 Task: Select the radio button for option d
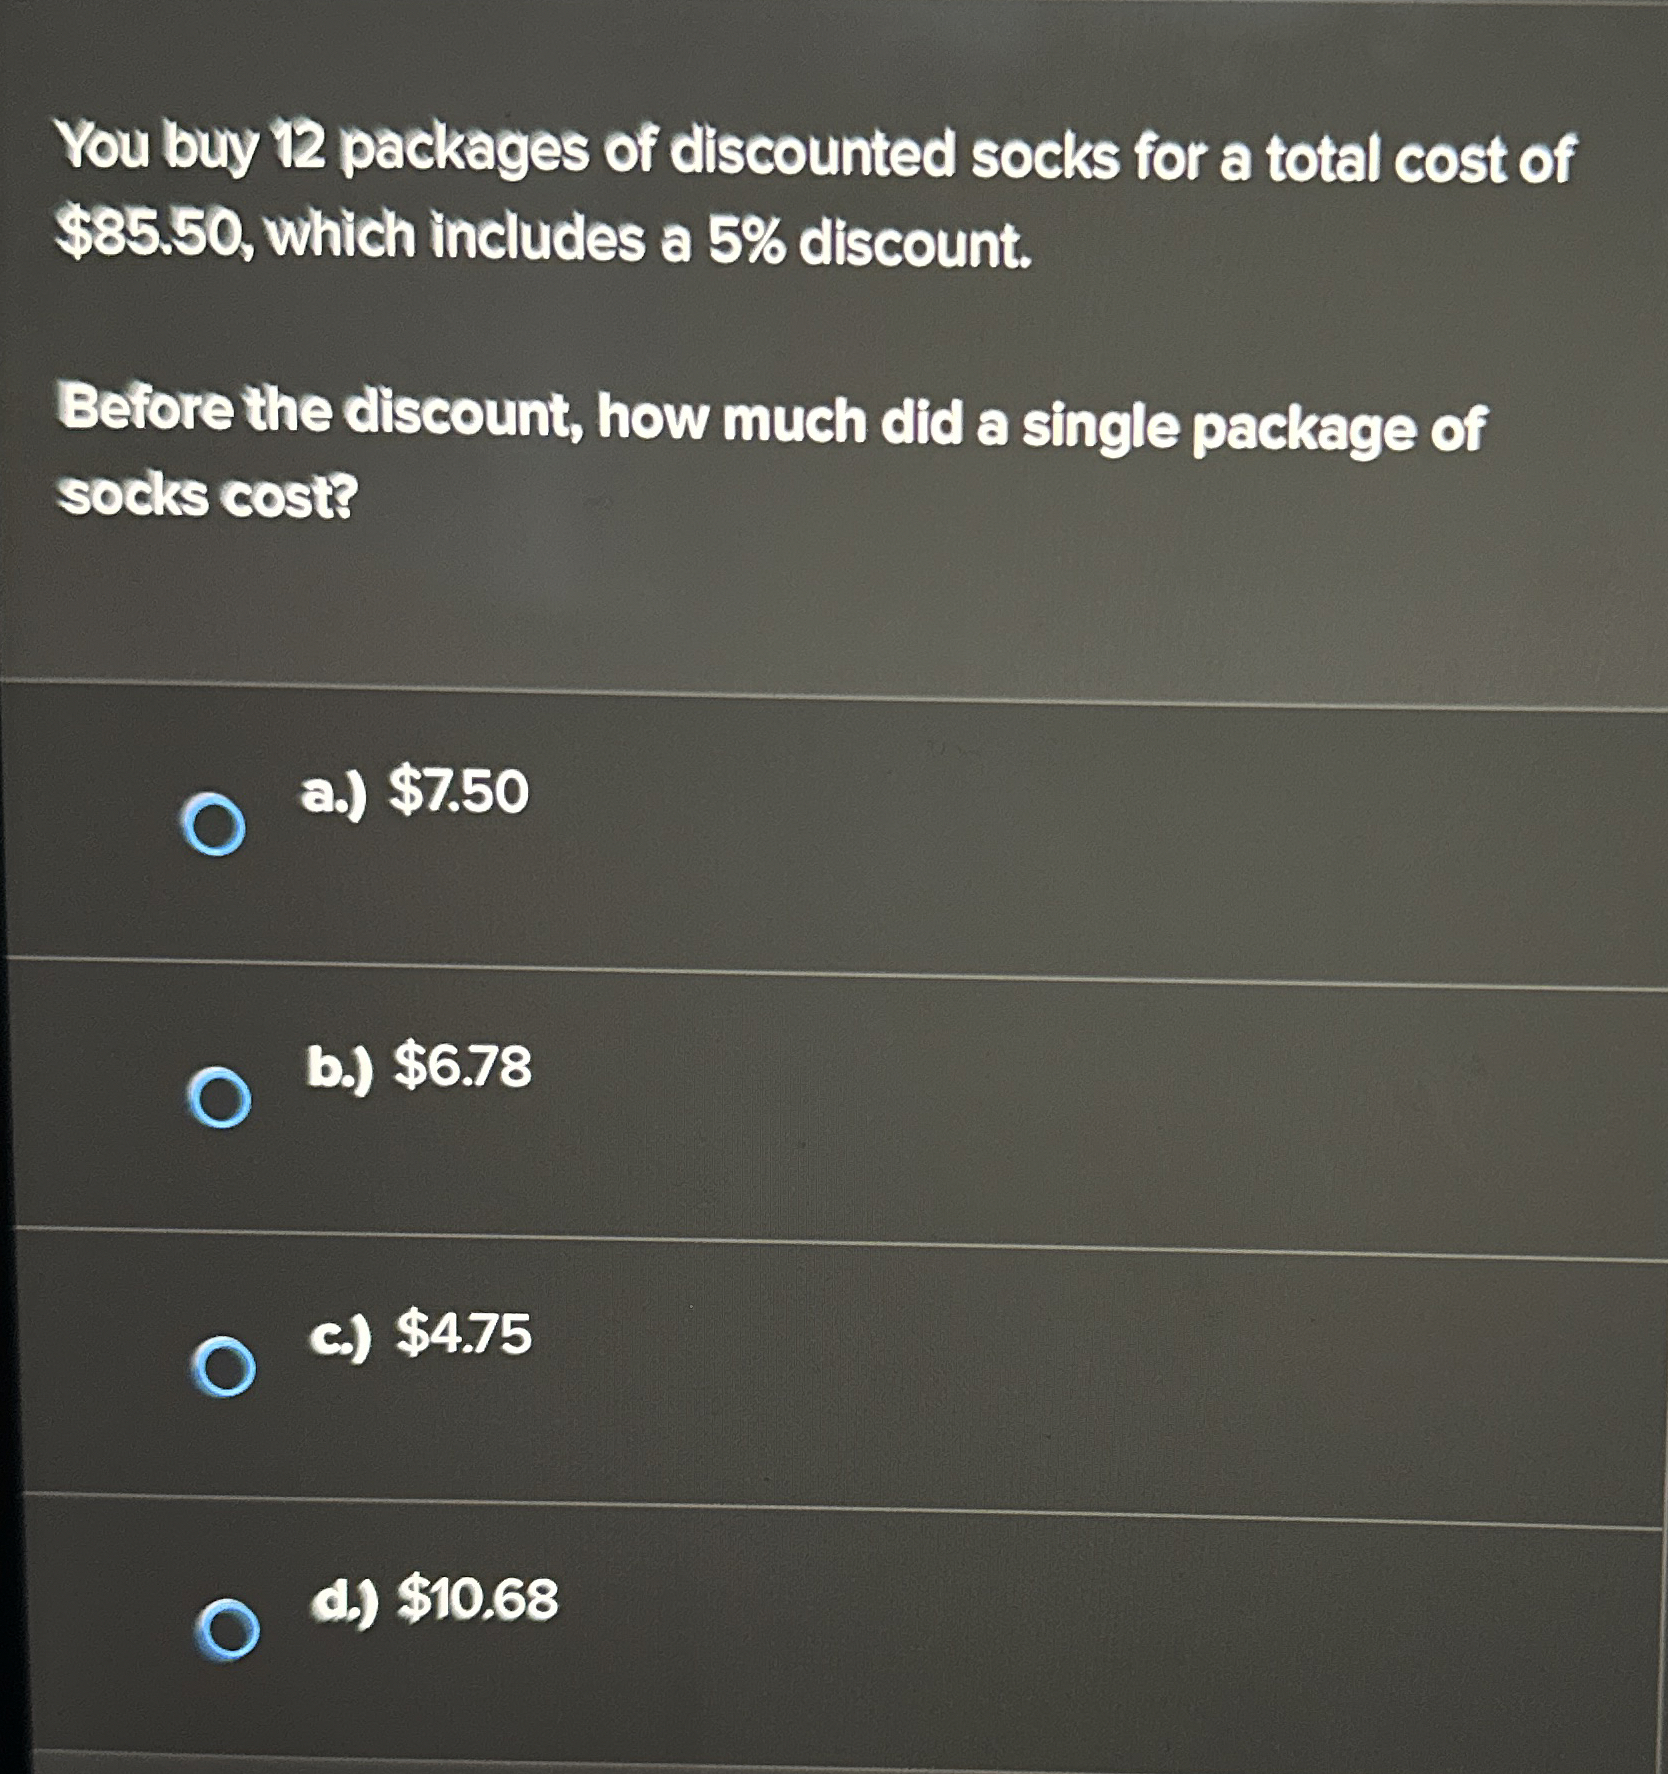click(x=229, y=1631)
